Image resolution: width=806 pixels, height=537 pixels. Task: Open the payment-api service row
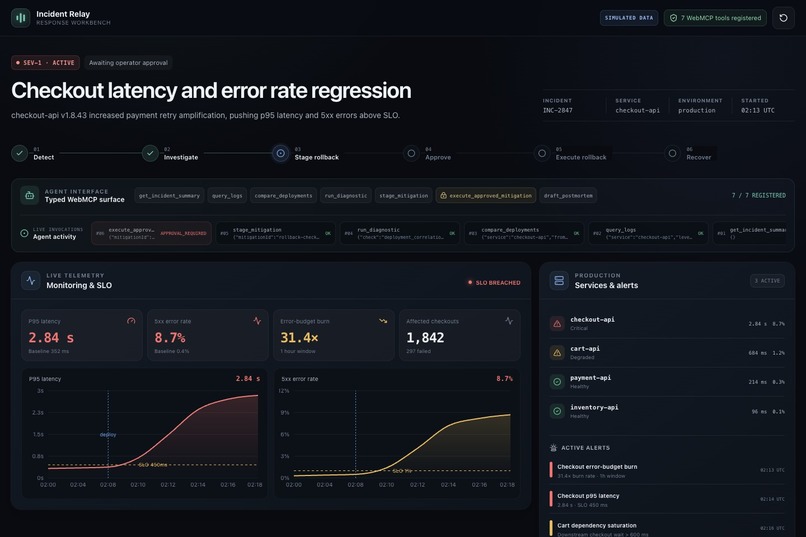click(x=667, y=382)
